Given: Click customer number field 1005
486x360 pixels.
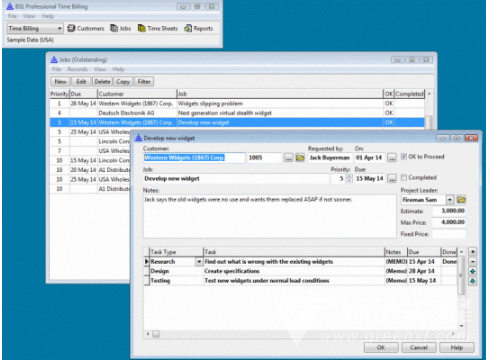Looking at the screenshot, I should 265,158.
